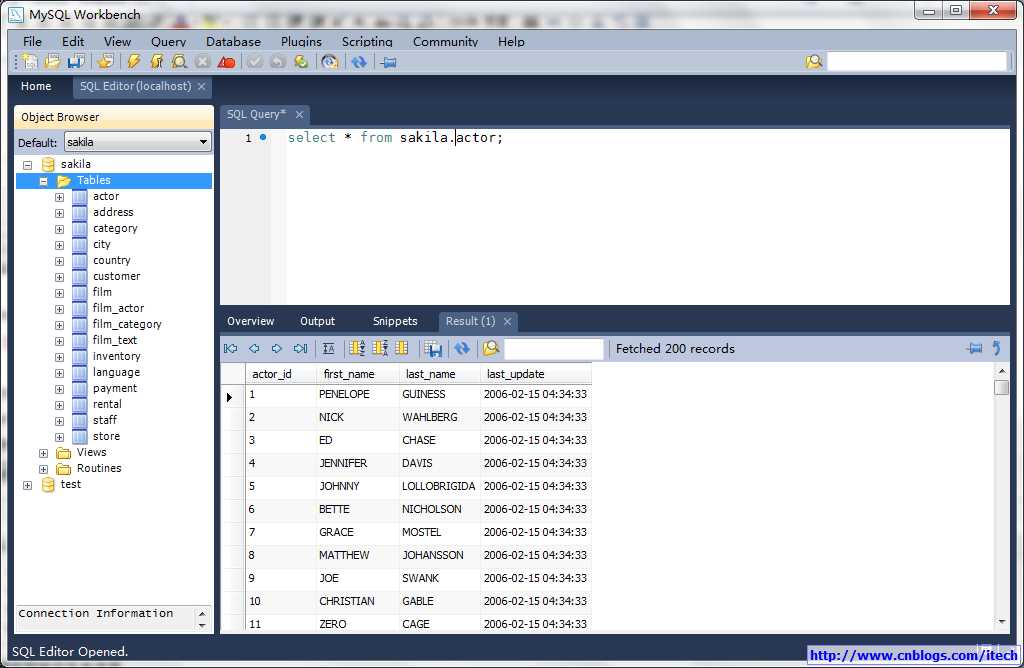Open the File menu
The width and height of the screenshot is (1024, 668).
(x=32, y=41)
